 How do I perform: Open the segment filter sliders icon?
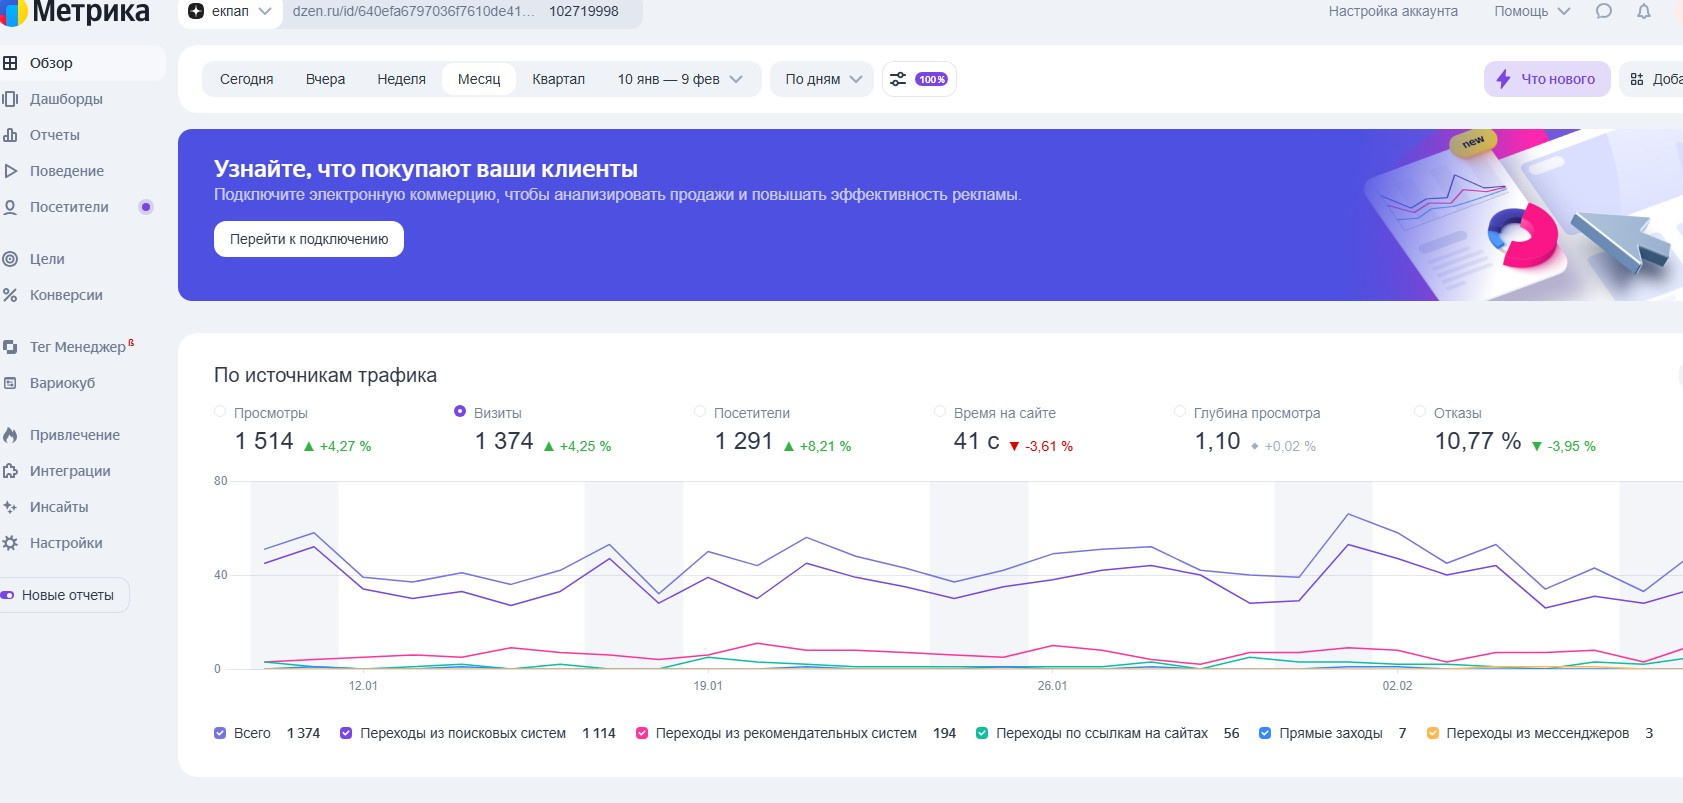pyautogui.click(x=898, y=79)
